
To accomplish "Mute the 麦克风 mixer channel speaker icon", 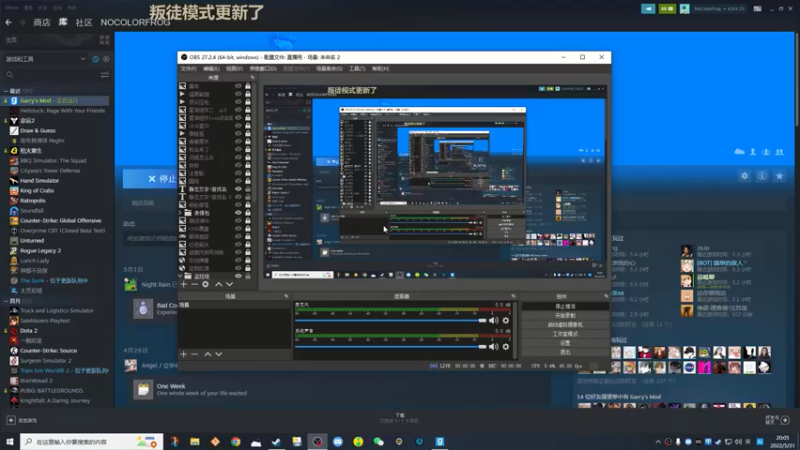I will tap(493, 320).
